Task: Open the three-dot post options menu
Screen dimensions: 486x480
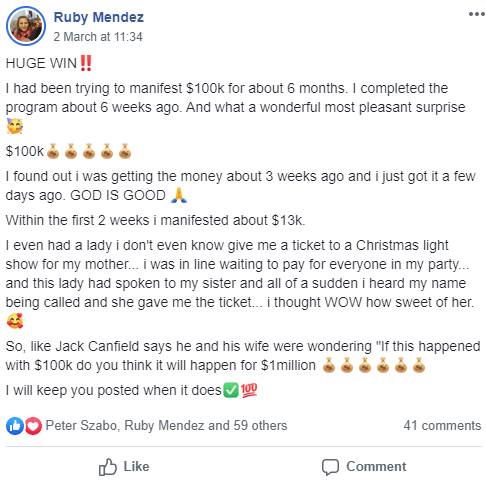Action: coord(477,14)
